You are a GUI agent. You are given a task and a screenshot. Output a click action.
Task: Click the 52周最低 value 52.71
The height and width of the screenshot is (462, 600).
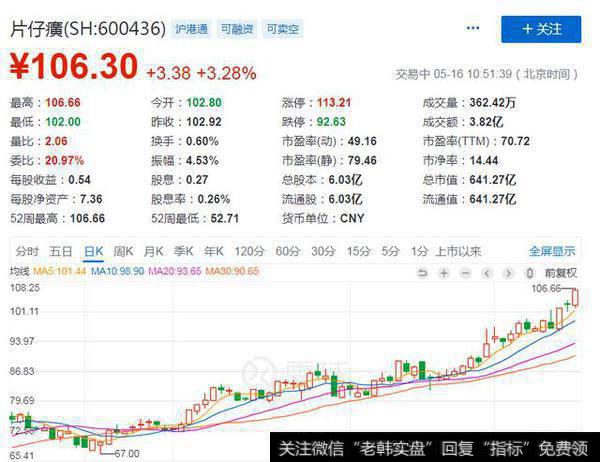click(x=225, y=219)
